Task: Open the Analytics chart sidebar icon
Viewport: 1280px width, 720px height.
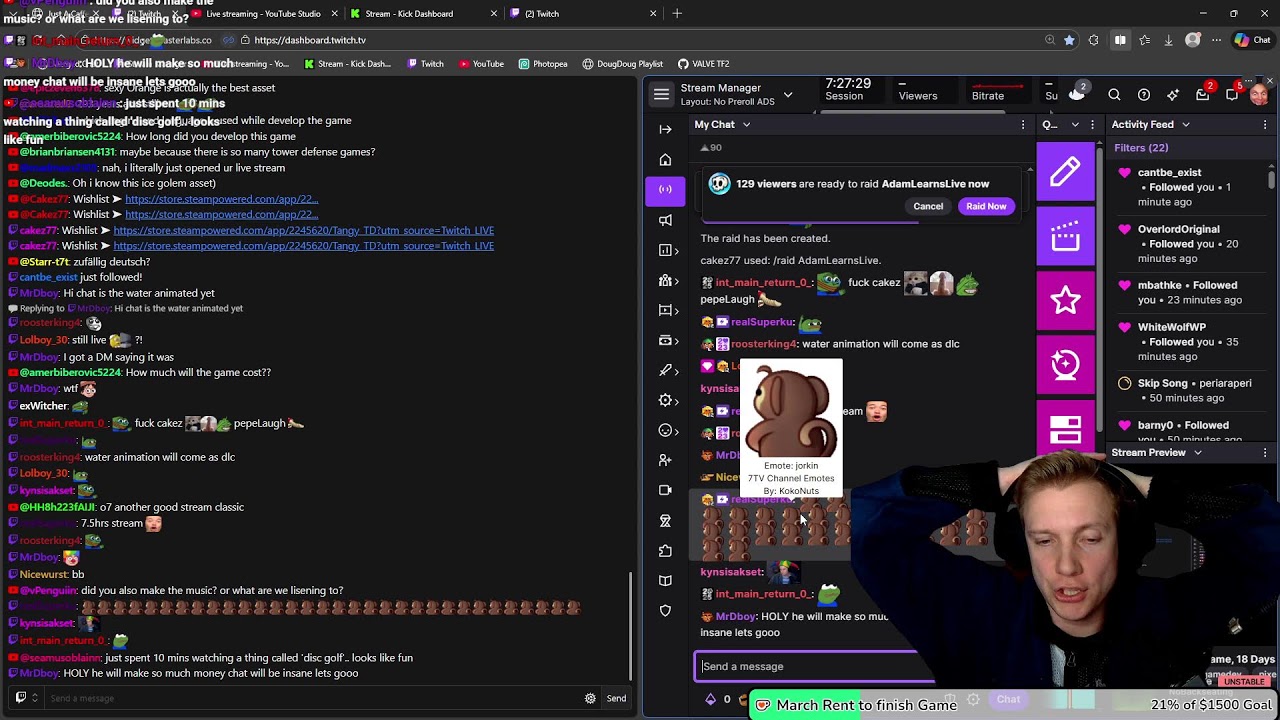Action: tap(669, 250)
